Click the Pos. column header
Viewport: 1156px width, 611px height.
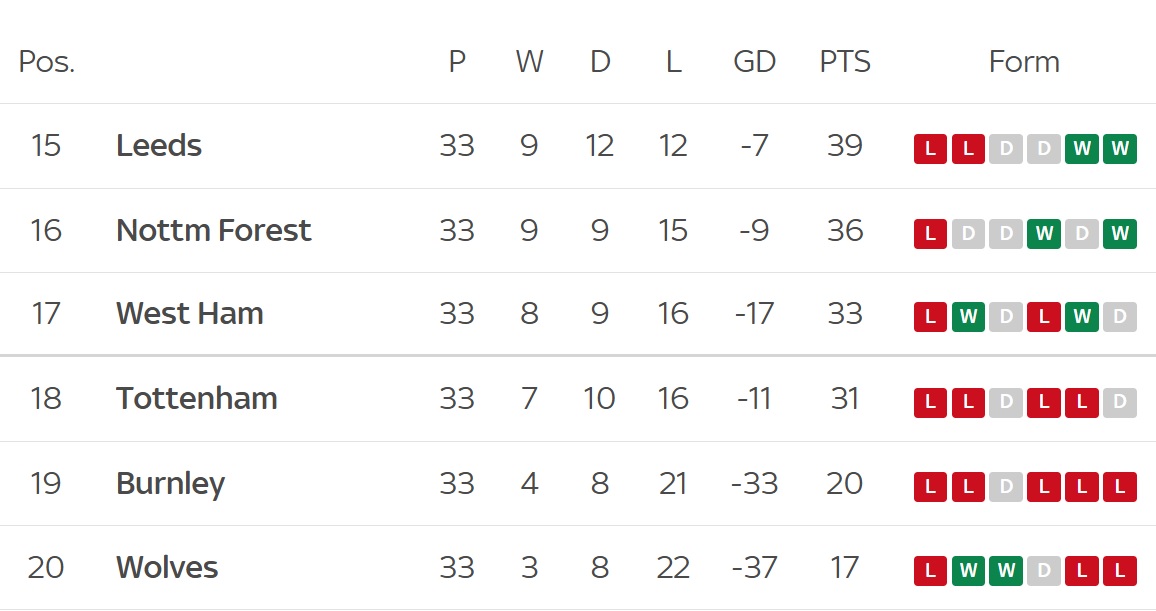47,62
